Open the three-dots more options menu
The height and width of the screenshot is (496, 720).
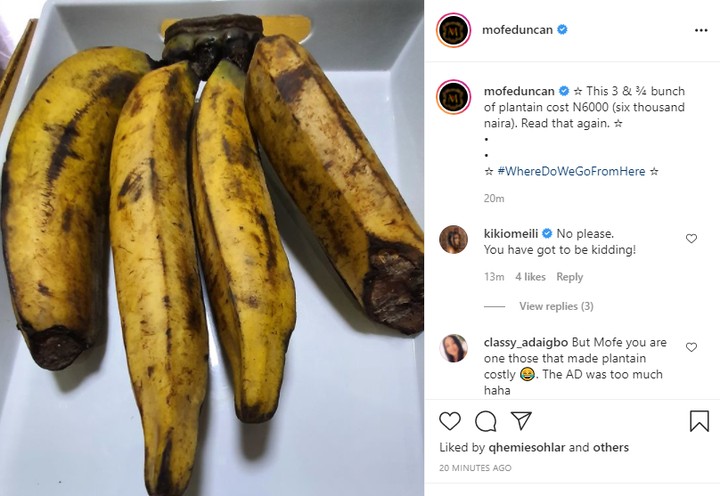pyautogui.click(x=699, y=30)
